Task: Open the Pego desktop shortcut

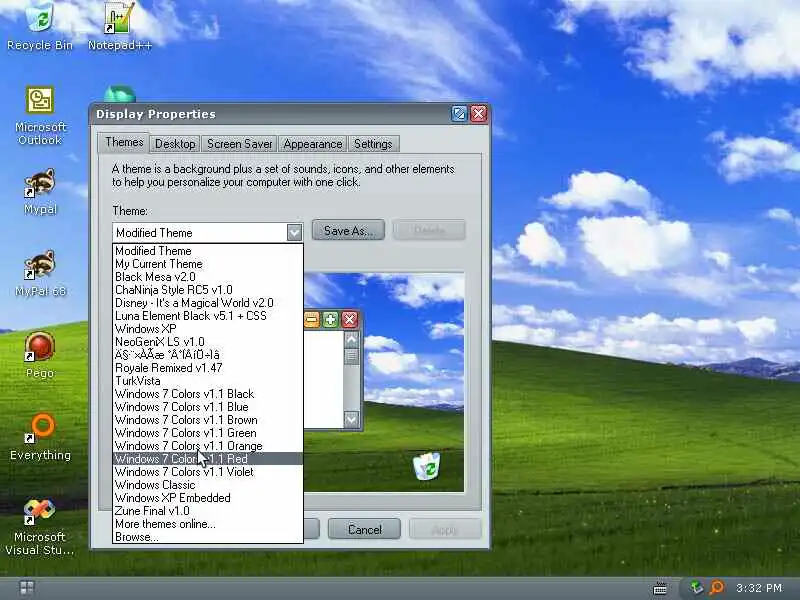Action: pyautogui.click(x=40, y=355)
